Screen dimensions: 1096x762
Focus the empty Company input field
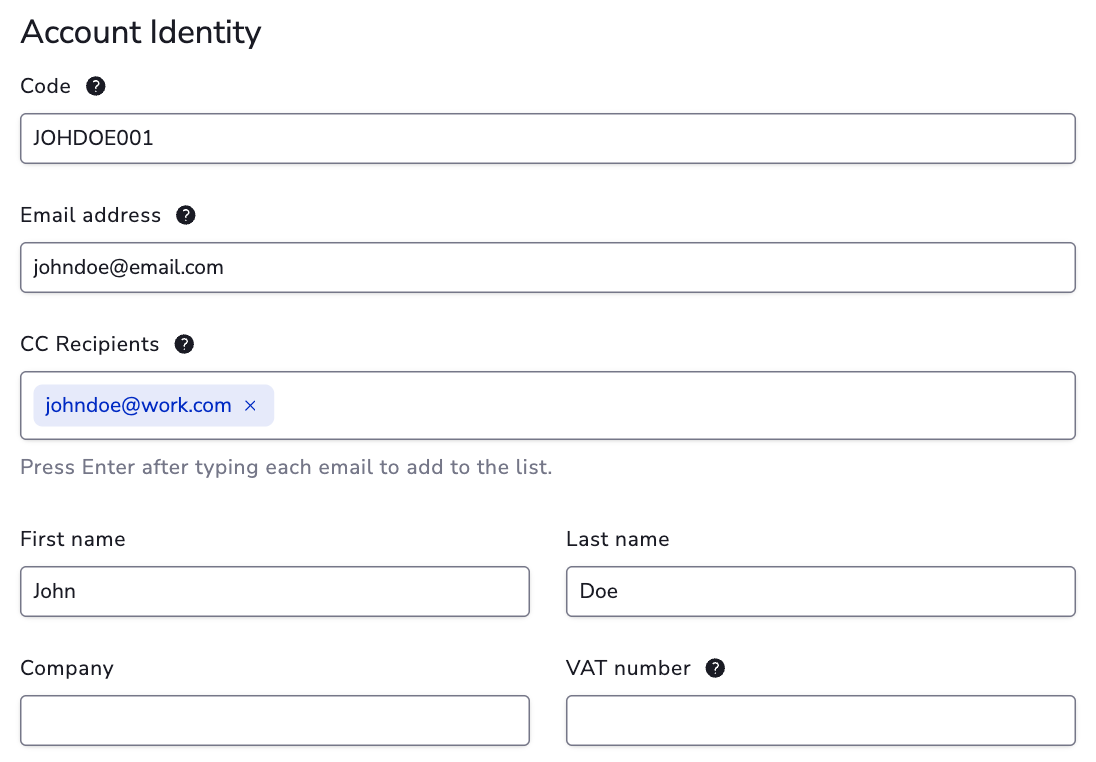(x=275, y=720)
